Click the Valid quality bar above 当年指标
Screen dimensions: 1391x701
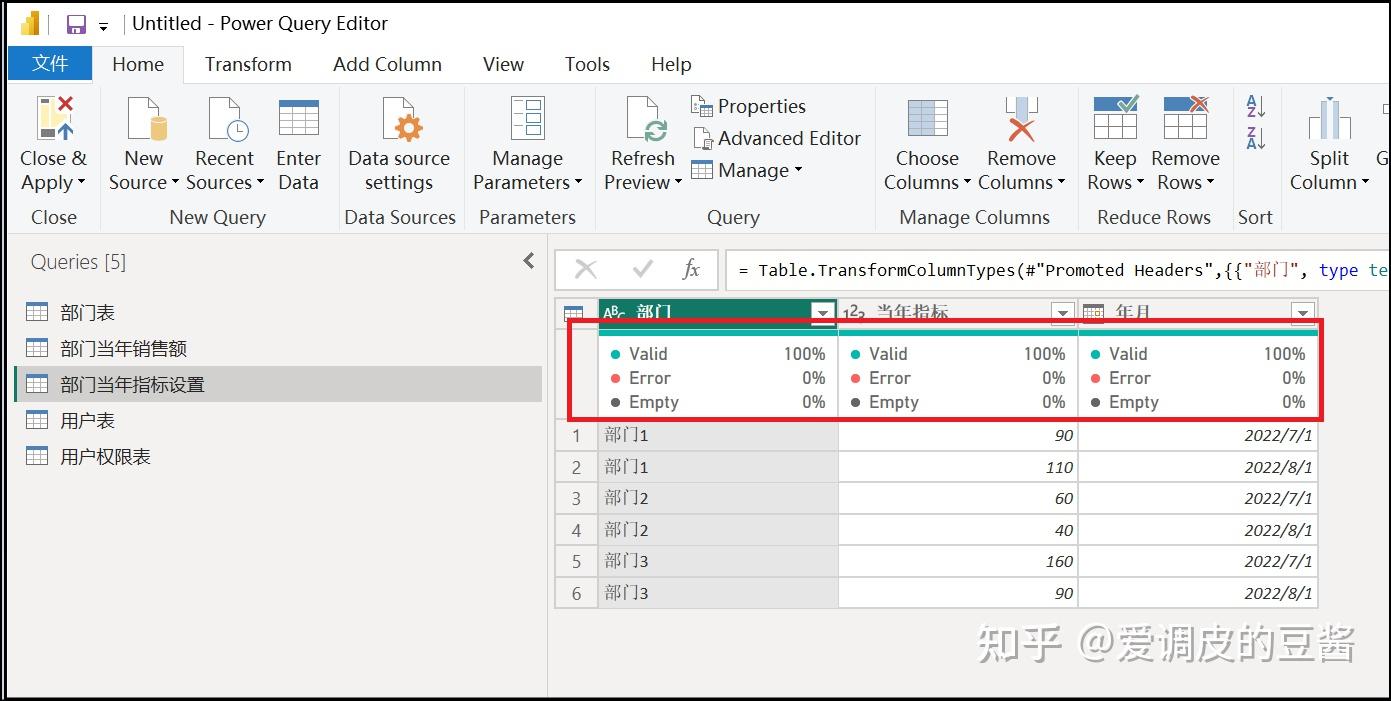(905, 353)
